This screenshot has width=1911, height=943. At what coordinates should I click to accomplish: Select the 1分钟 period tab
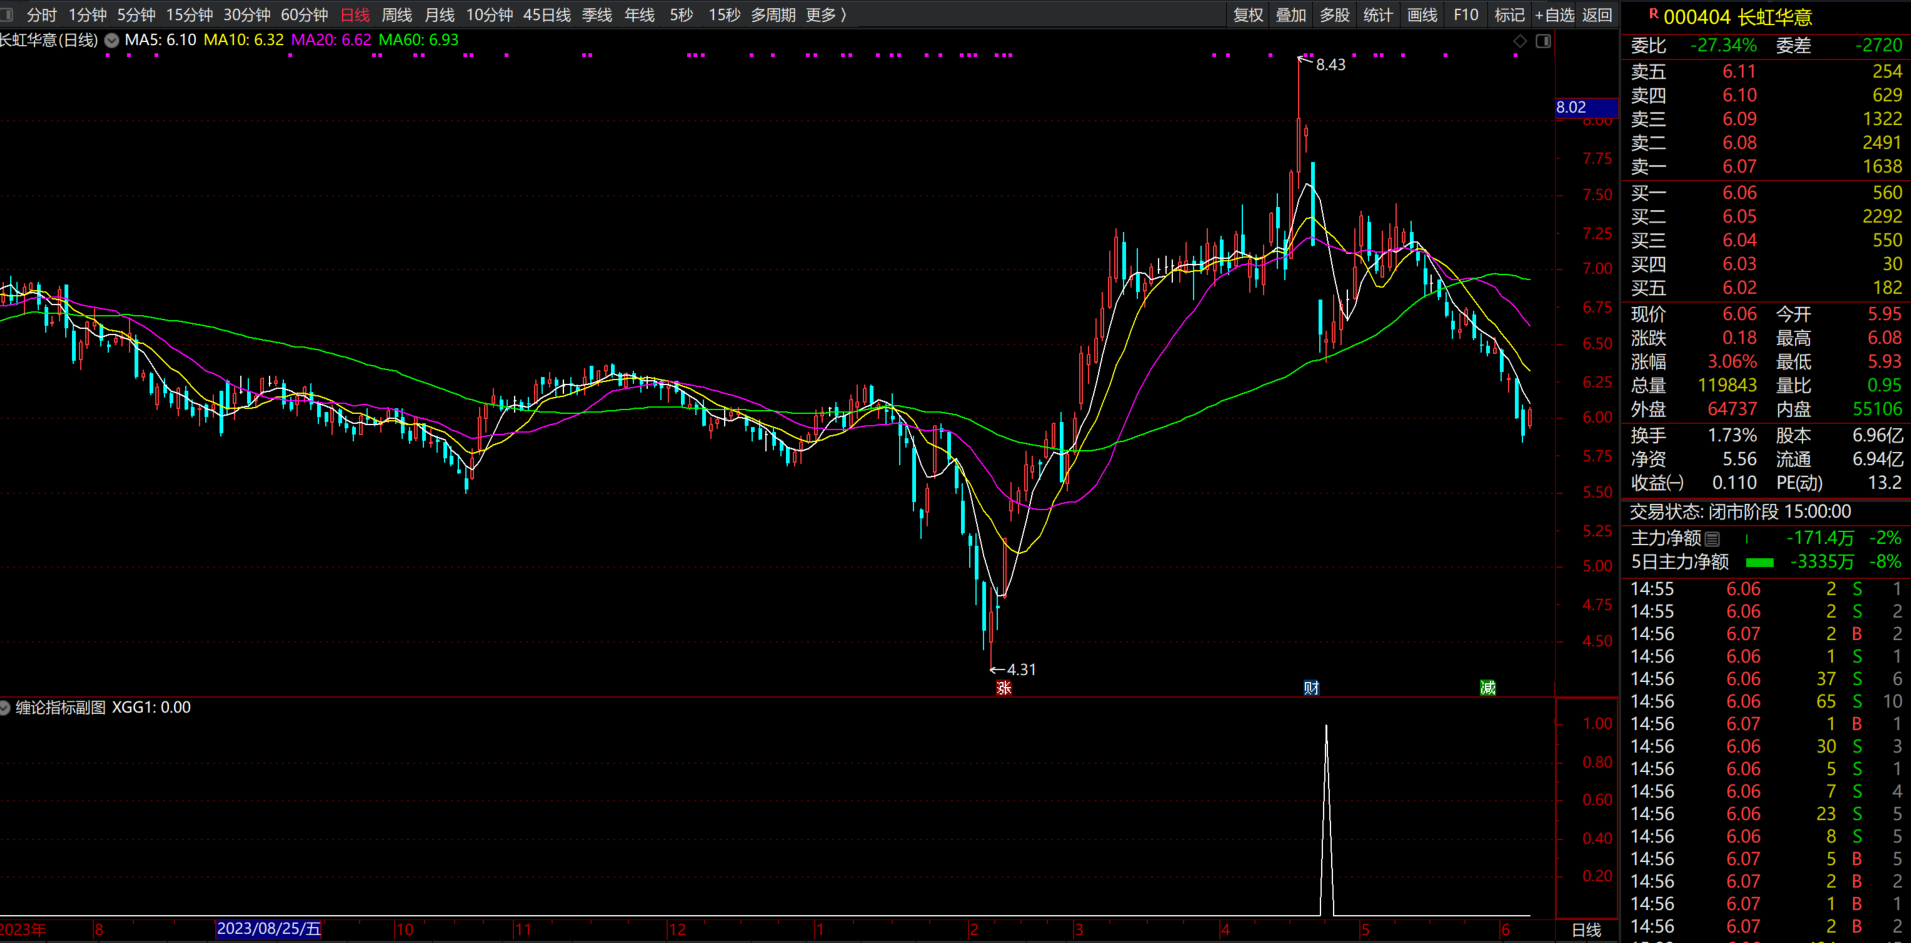(x=87, y=15)
